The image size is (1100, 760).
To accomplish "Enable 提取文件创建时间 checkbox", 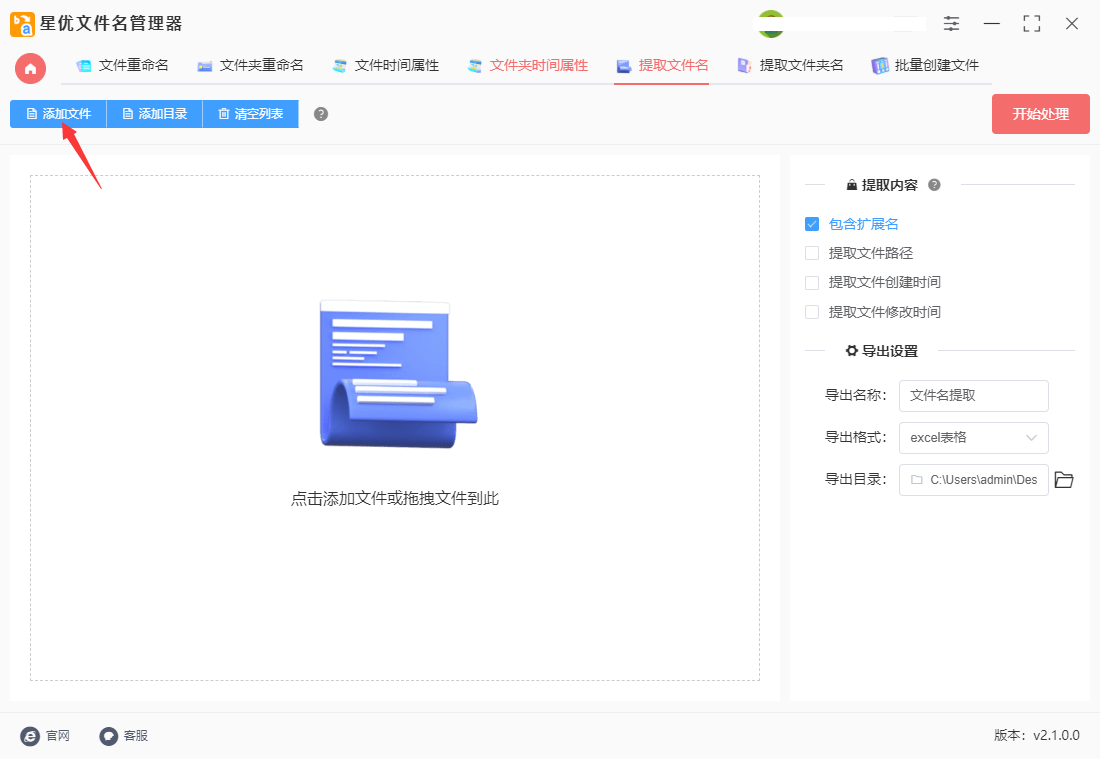I will [812, 283].
